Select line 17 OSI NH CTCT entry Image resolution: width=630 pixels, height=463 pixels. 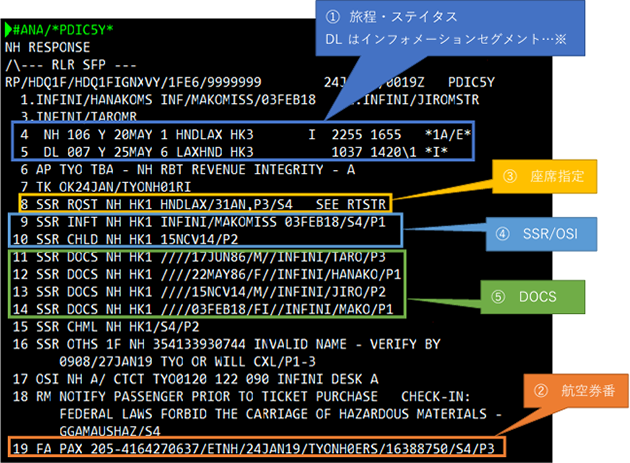coord(195,379)
